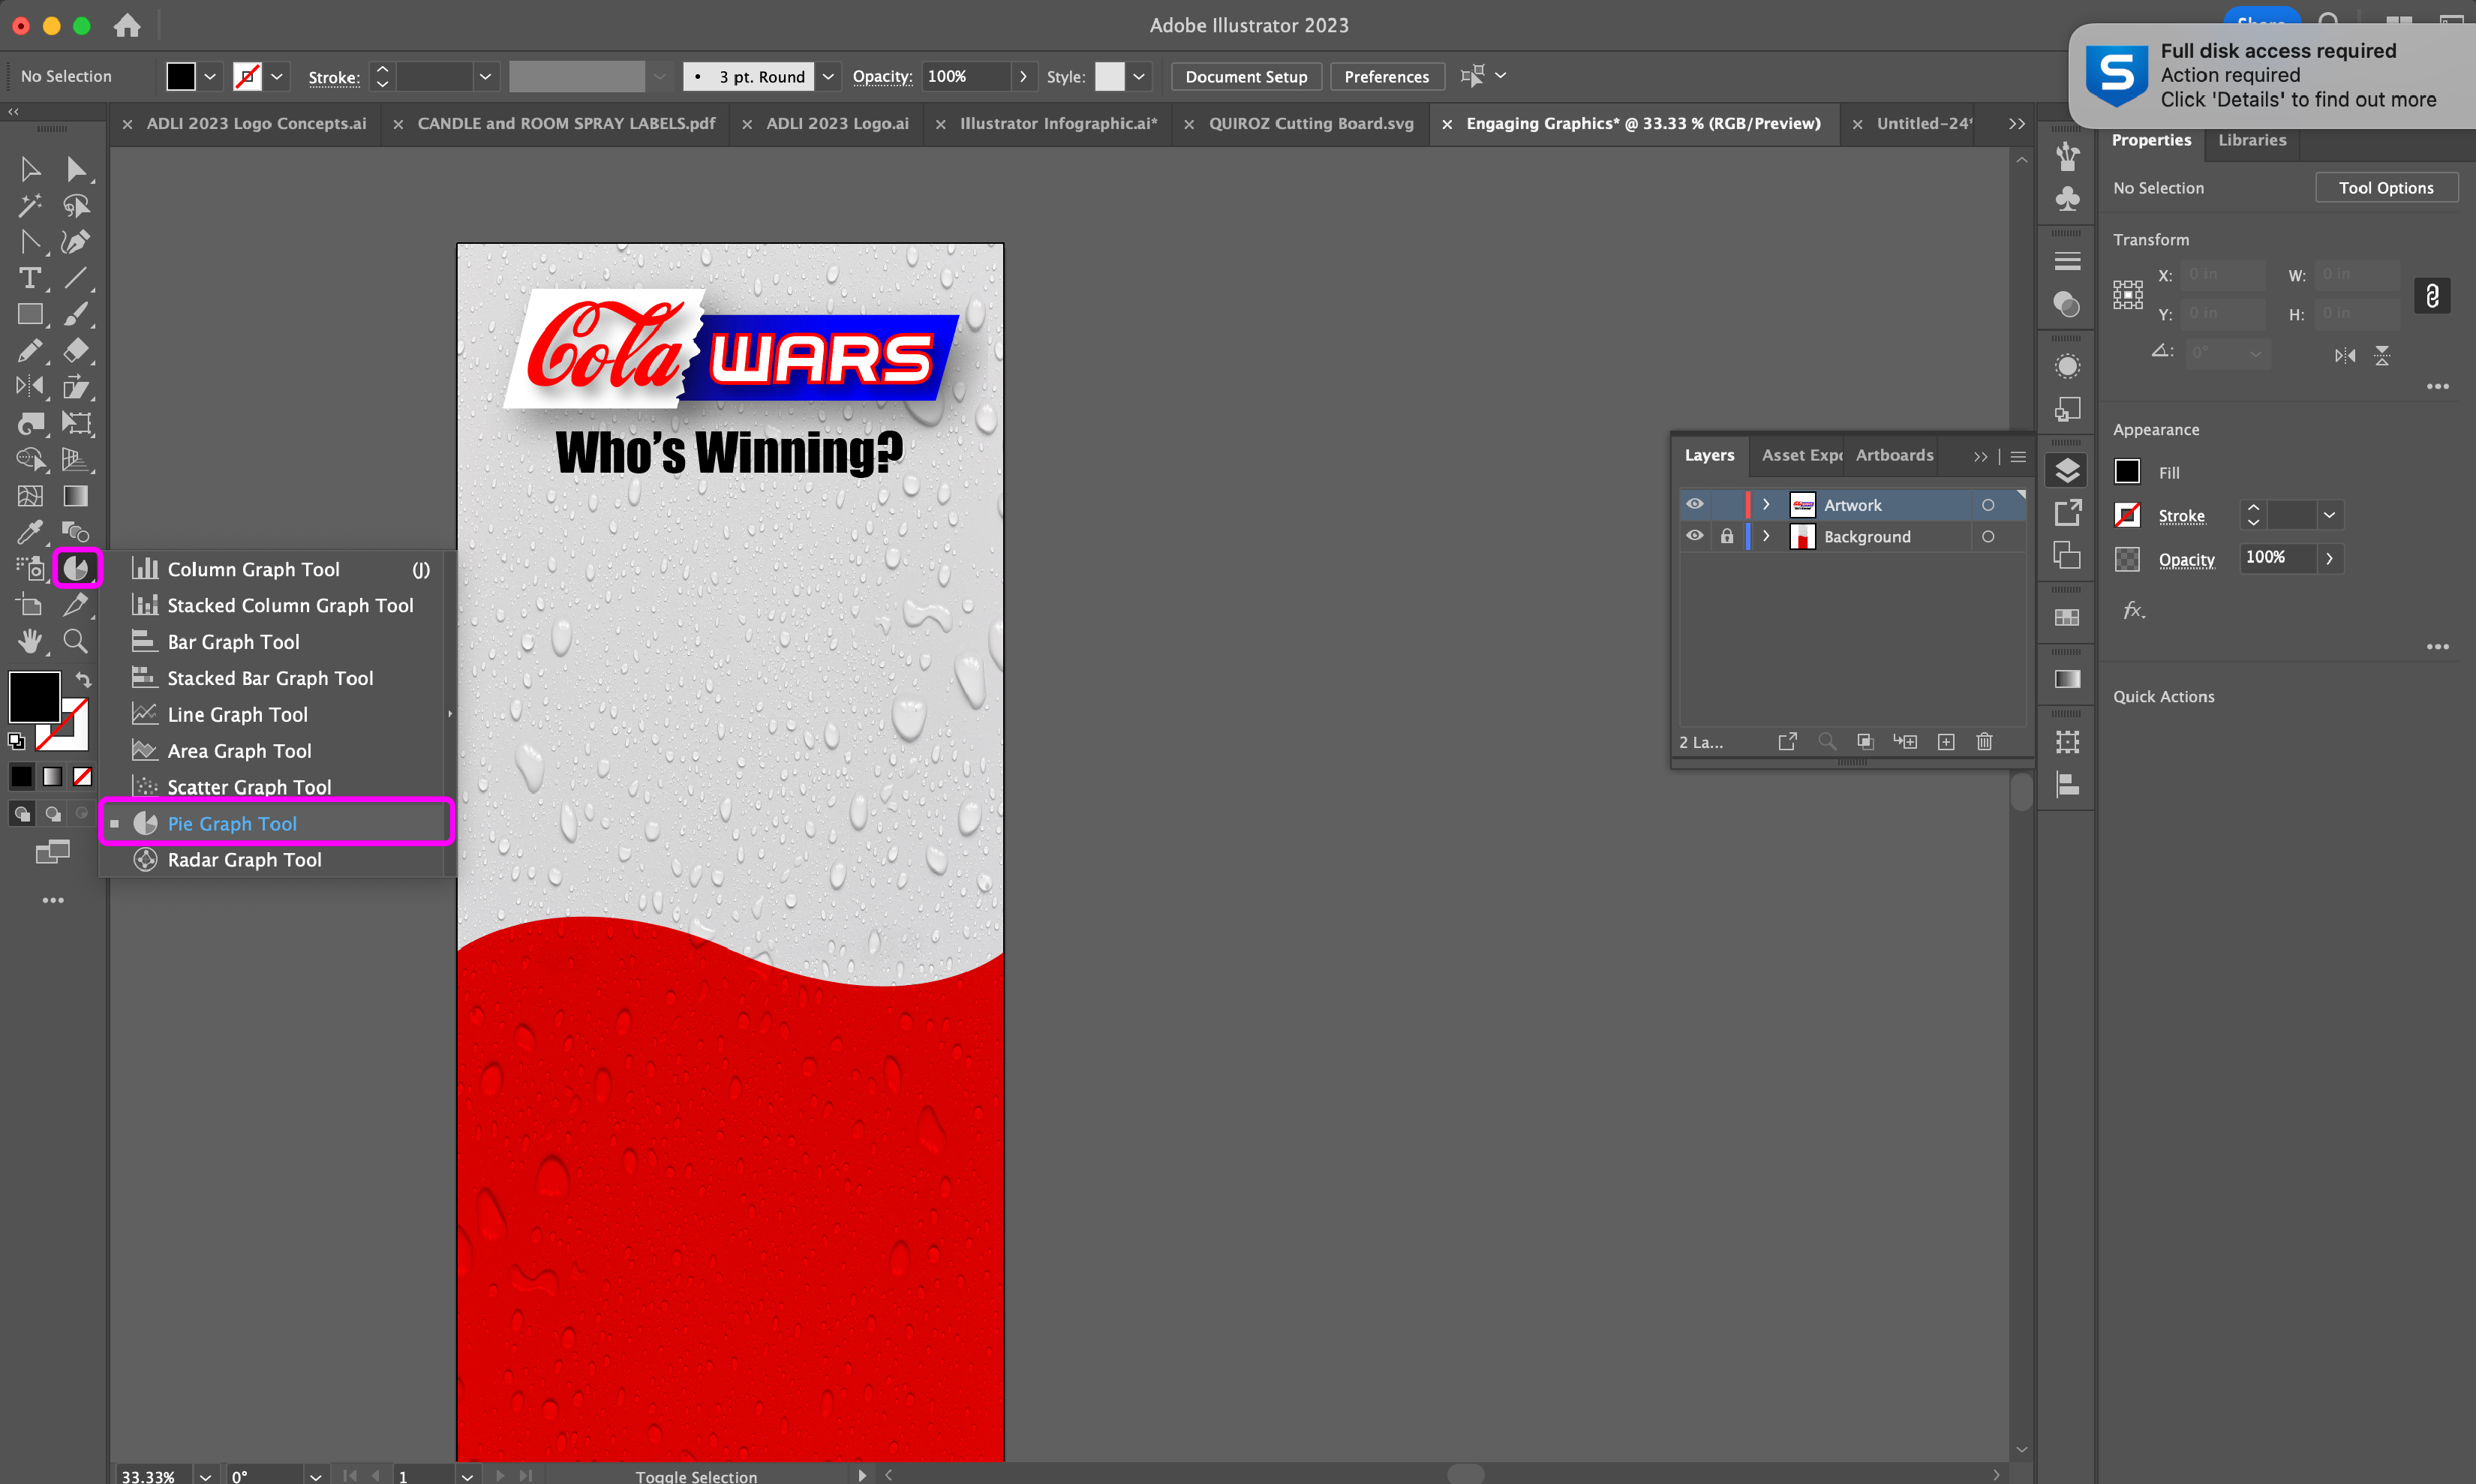Screen dimensions: 2476x1484
Task: Click the Fill color swatch in Appearance
Action: tap(2128, 472)
